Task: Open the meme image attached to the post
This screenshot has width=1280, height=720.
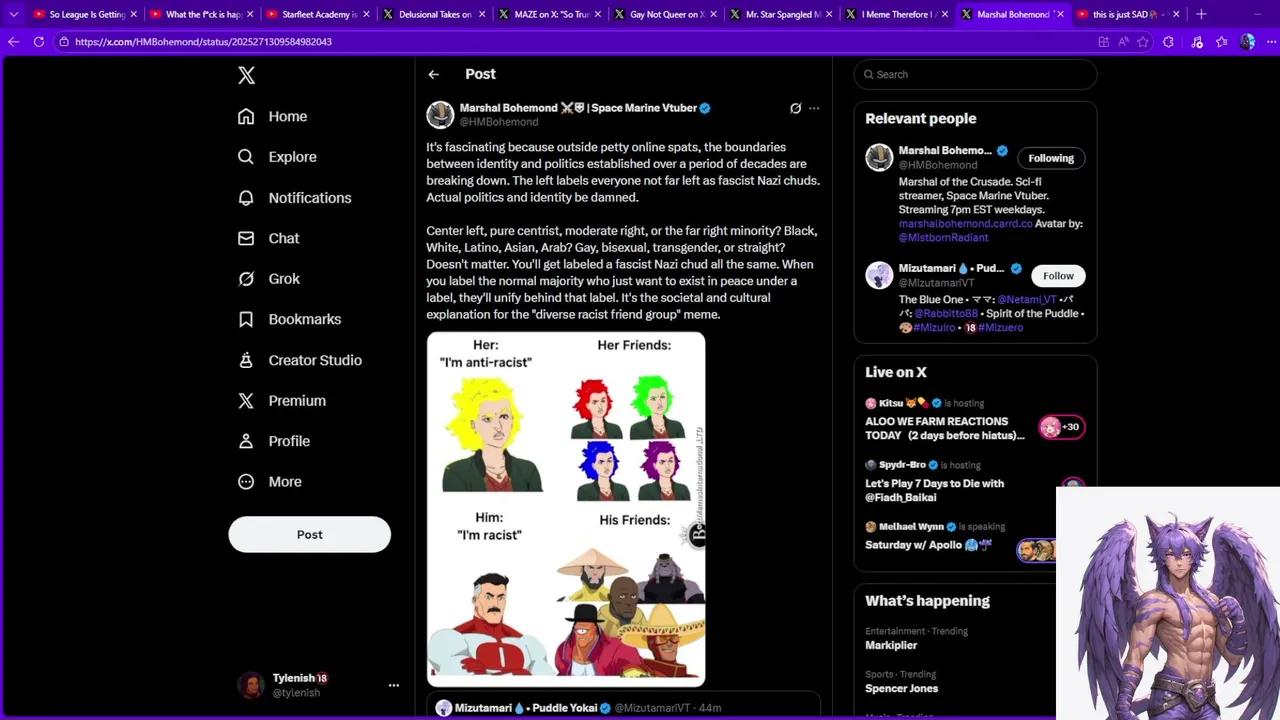Action: pyautogui.click(x=566, y=510)
